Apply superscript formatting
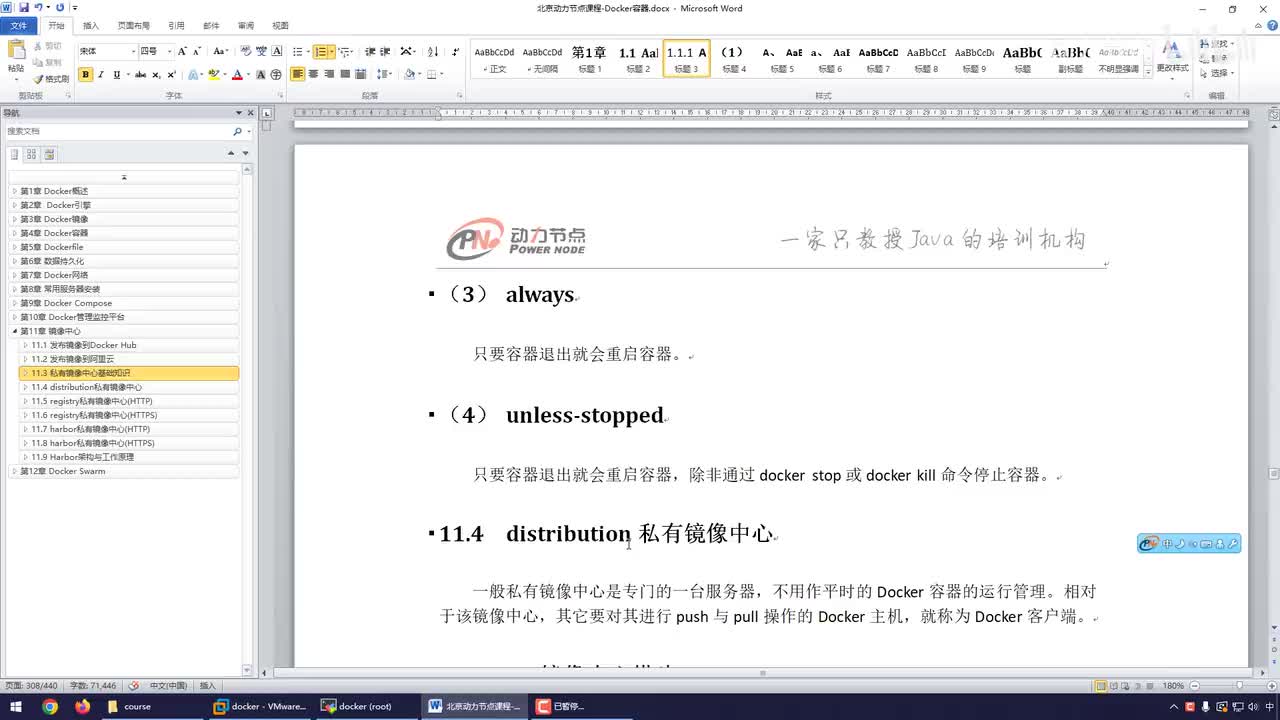This screenshot has height=720, width=1280. point(171,75)
